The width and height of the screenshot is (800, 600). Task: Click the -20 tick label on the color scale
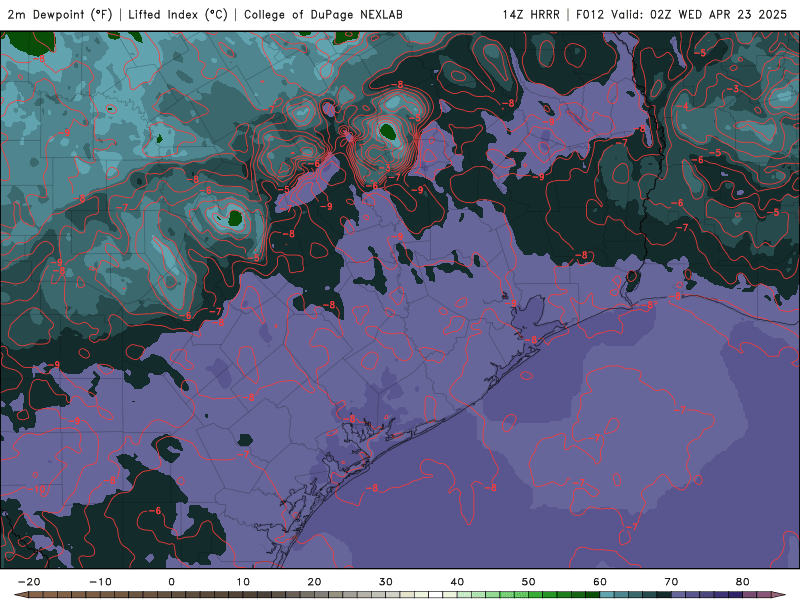point(29,582)
